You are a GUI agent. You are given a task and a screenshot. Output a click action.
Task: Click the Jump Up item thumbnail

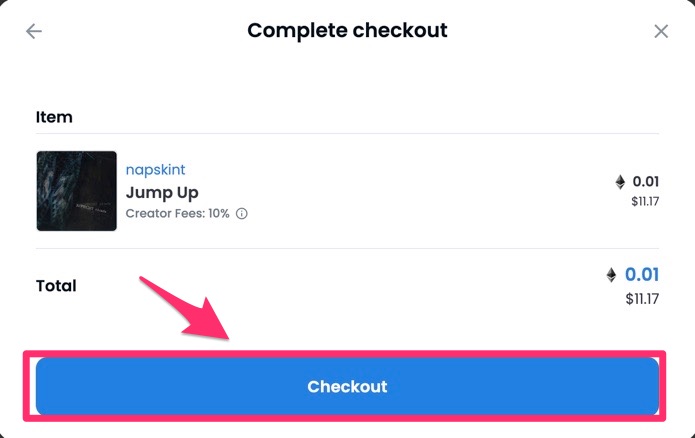point(77,191)
